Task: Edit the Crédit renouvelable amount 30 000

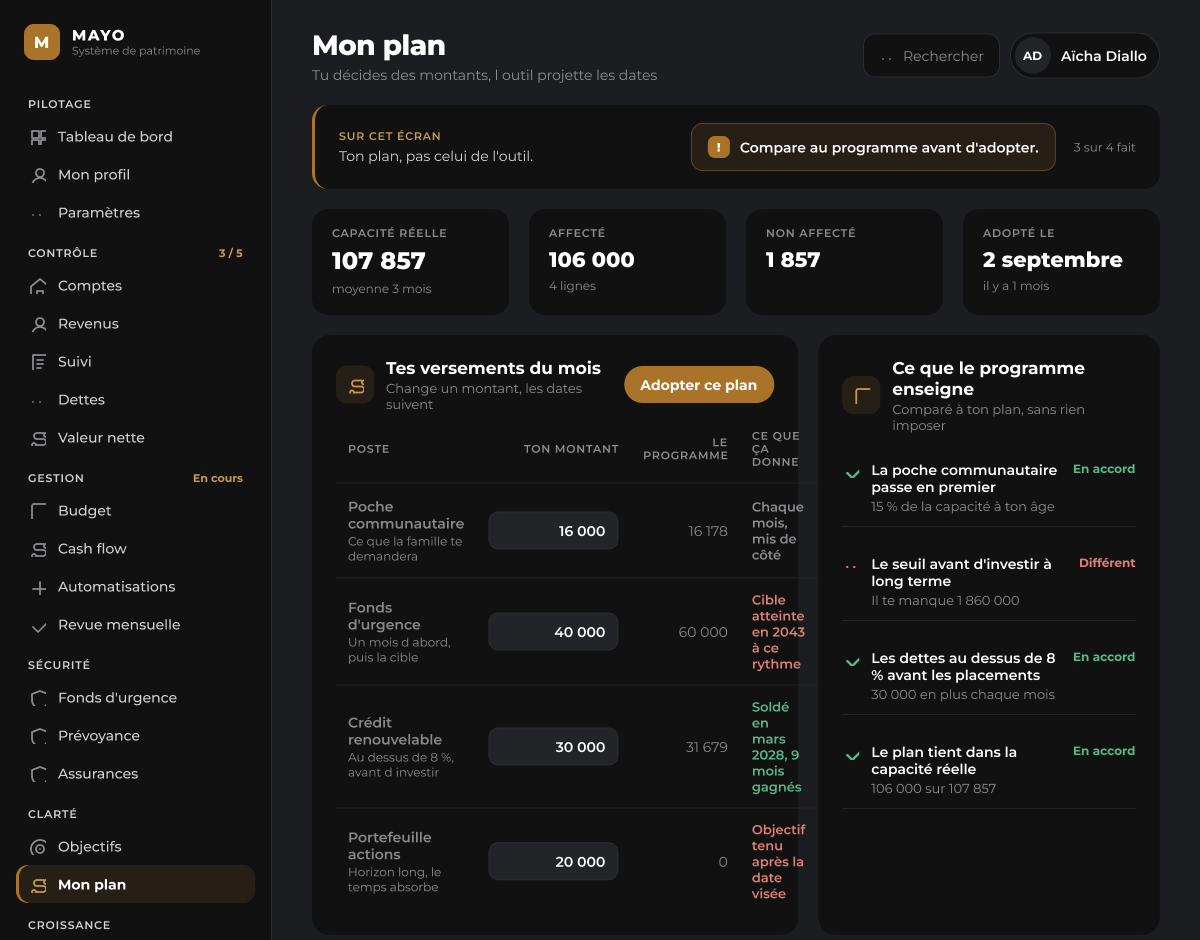Action: (553, 747)
